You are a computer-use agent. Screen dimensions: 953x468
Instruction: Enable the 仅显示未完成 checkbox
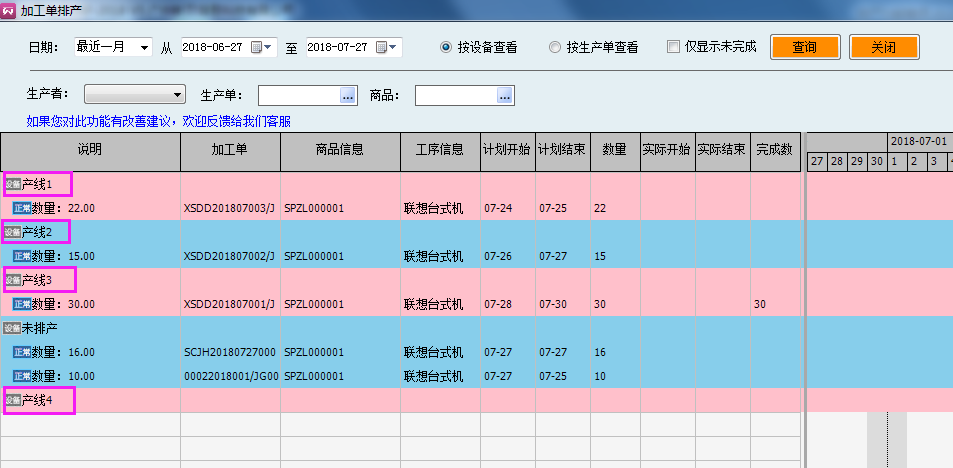(673, 47)
